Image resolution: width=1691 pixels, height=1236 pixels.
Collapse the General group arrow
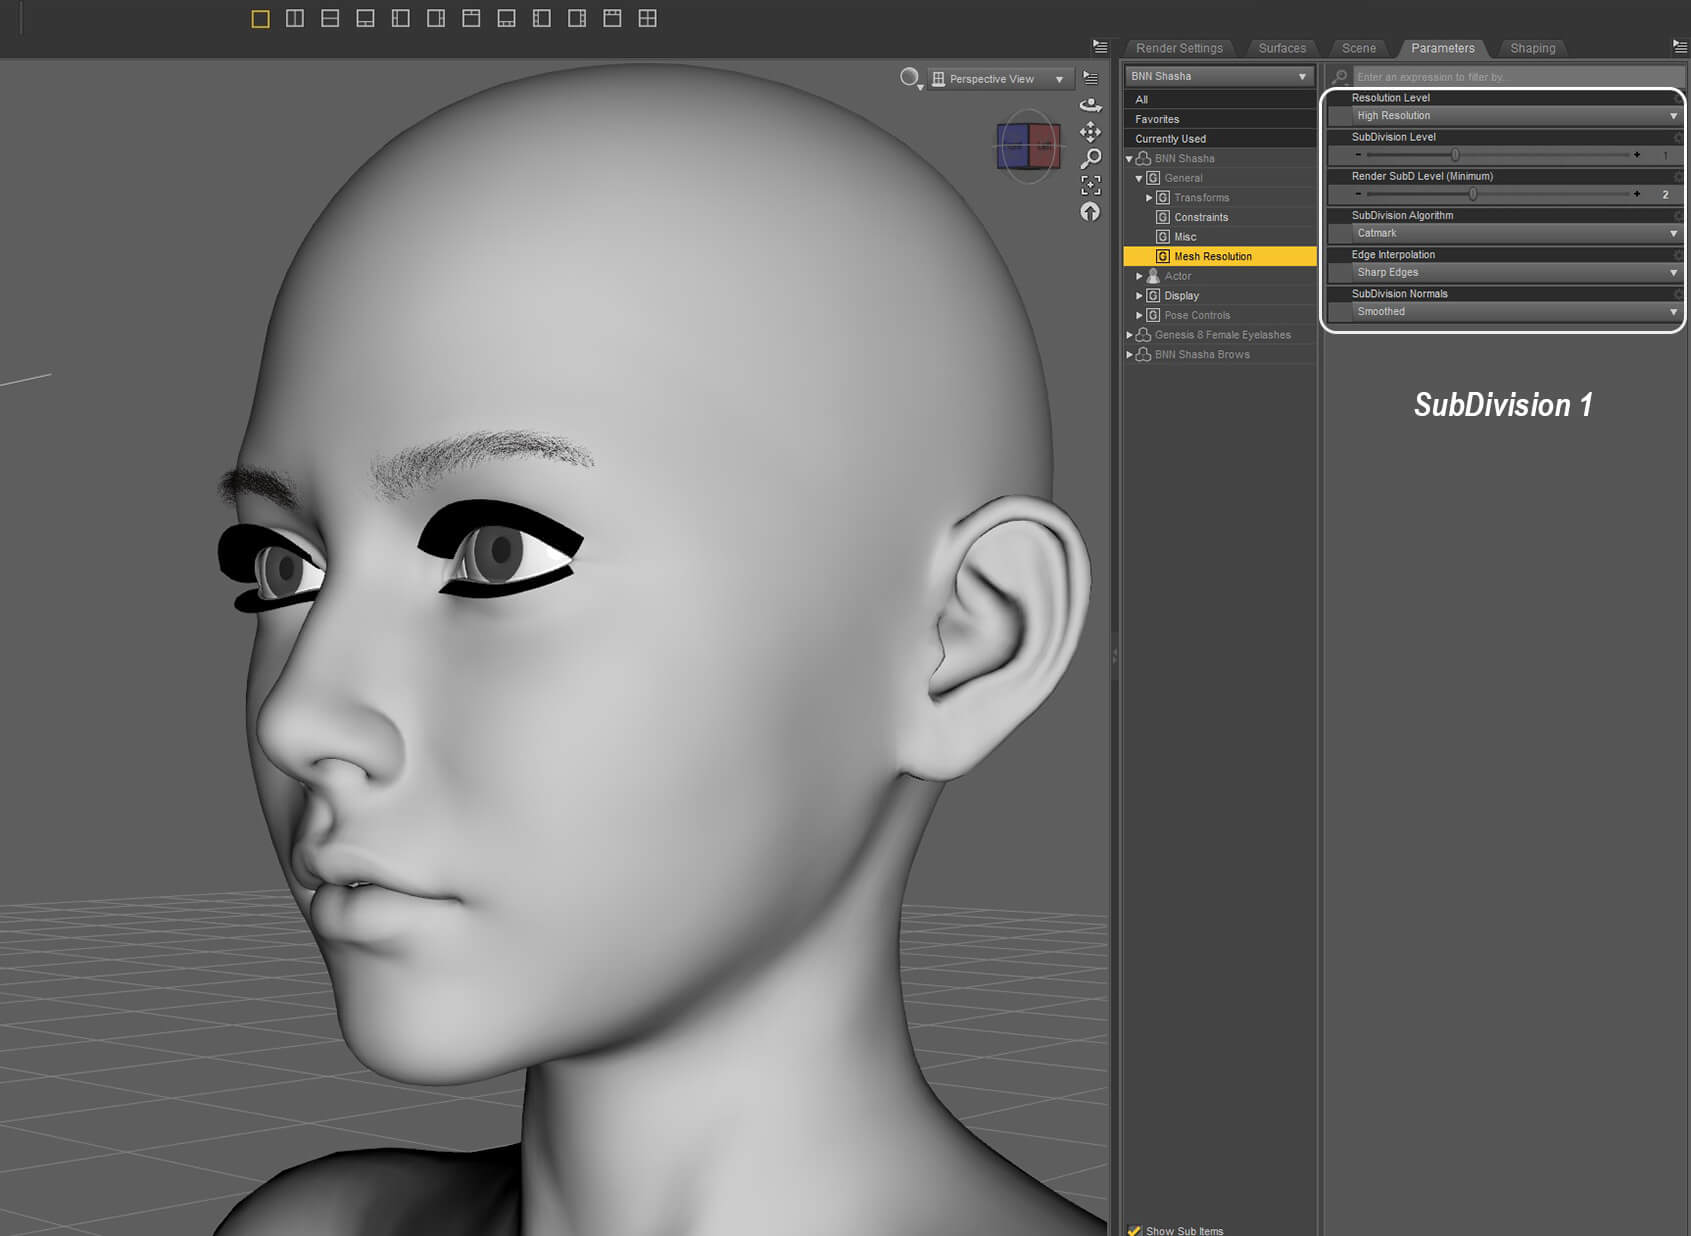tap(1139, 178)
